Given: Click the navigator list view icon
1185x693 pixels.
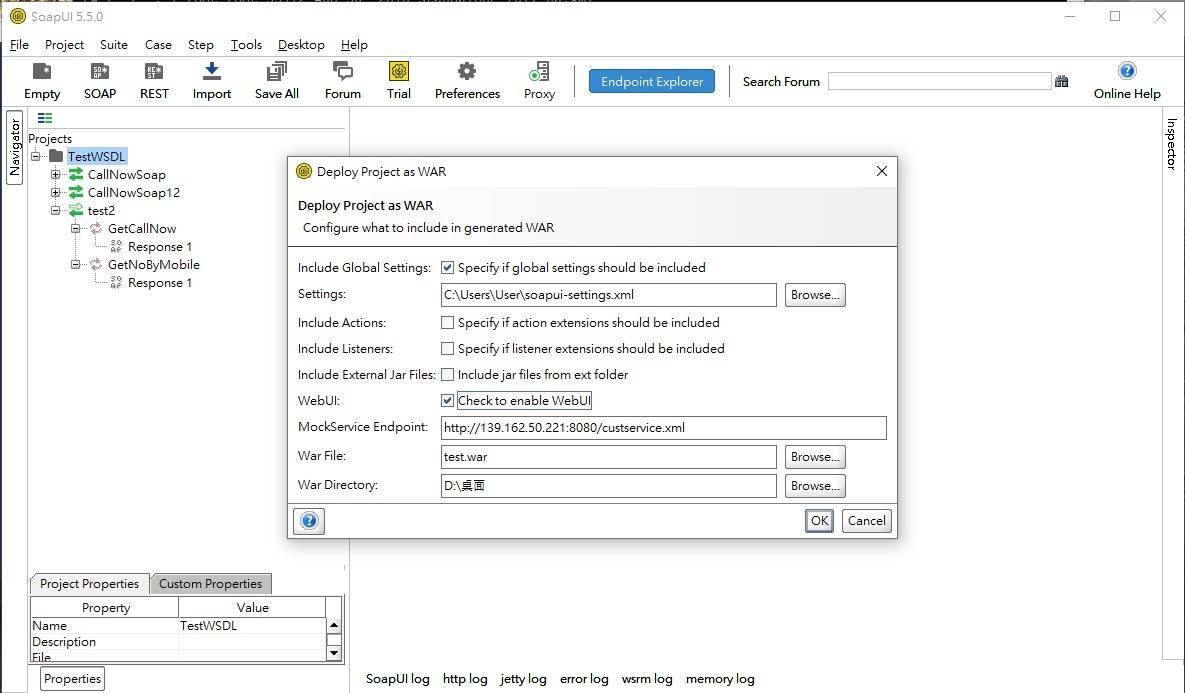Looking at the screenshot, I should pos(45,118).
